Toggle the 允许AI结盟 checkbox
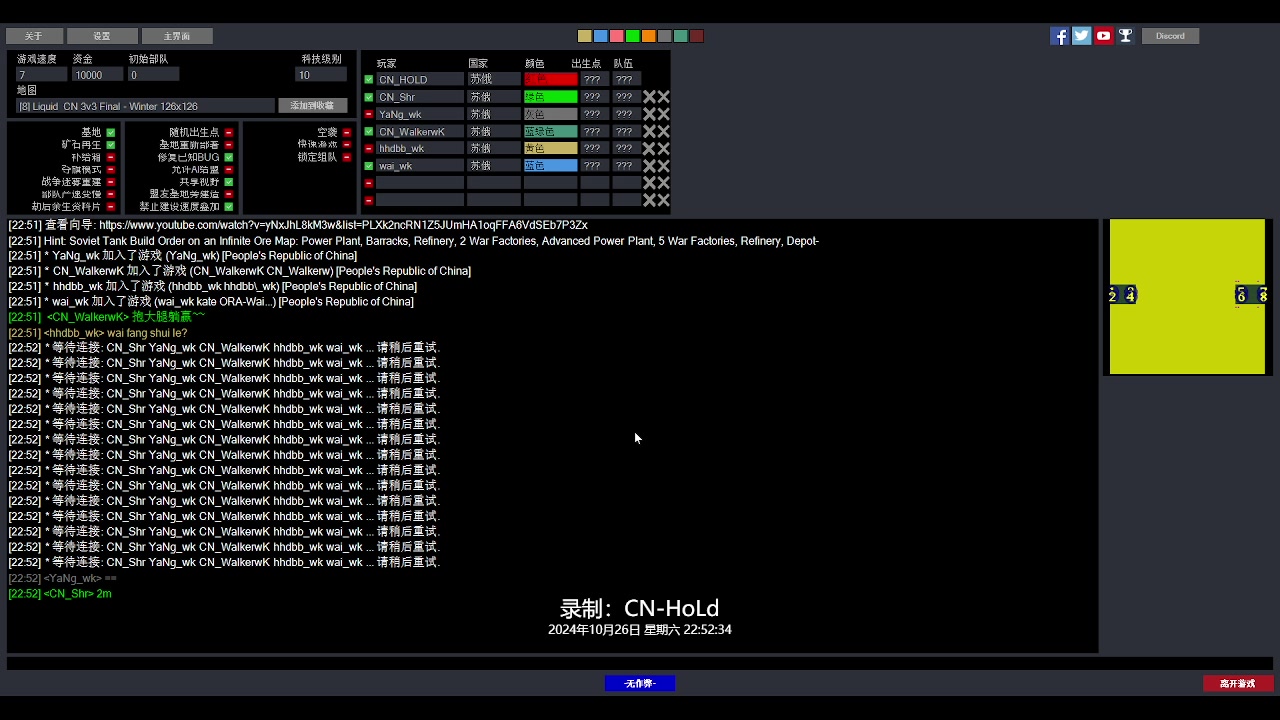The width and height of the screenshot is (1280, 720). 229,170
